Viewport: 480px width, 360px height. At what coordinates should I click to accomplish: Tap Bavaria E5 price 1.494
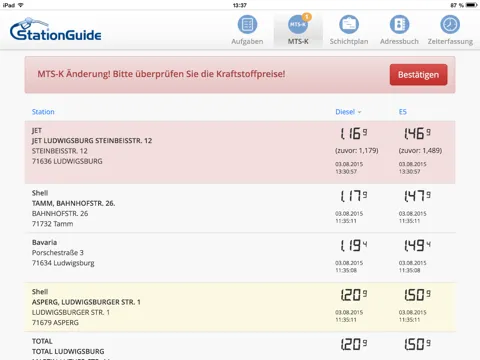pyautogui.click(x=417, y=245)
